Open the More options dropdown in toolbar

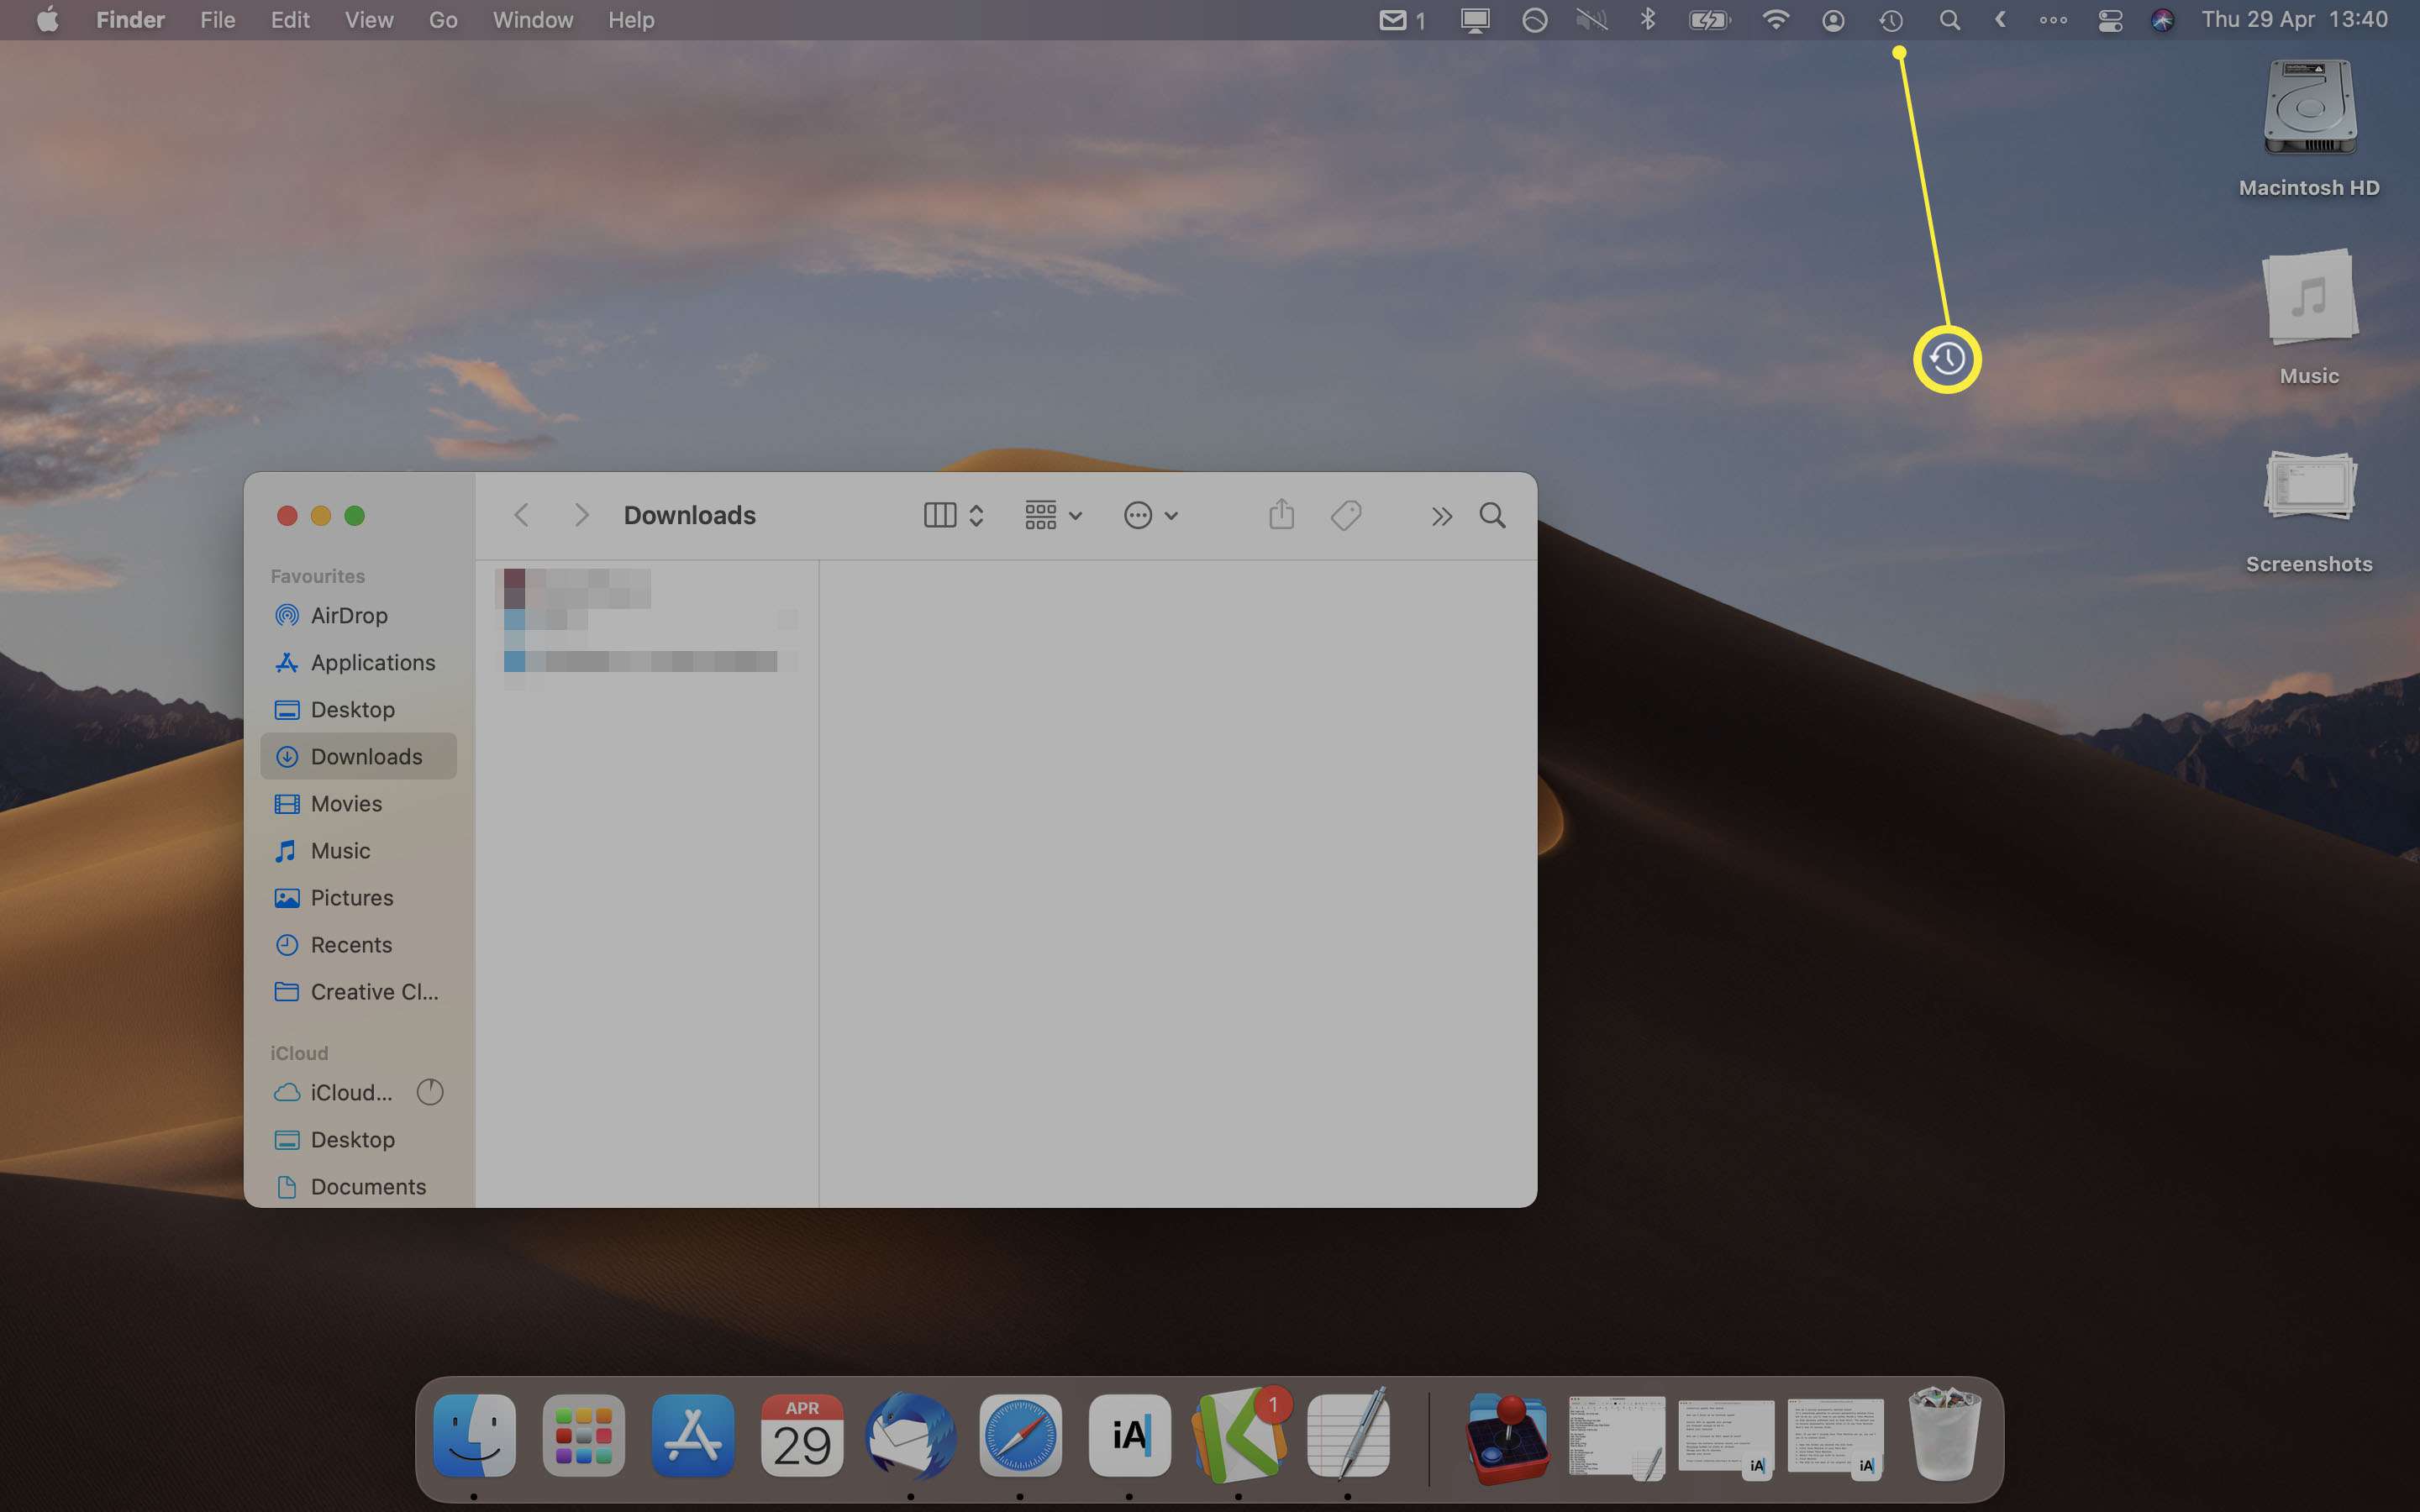(1148, 516)
